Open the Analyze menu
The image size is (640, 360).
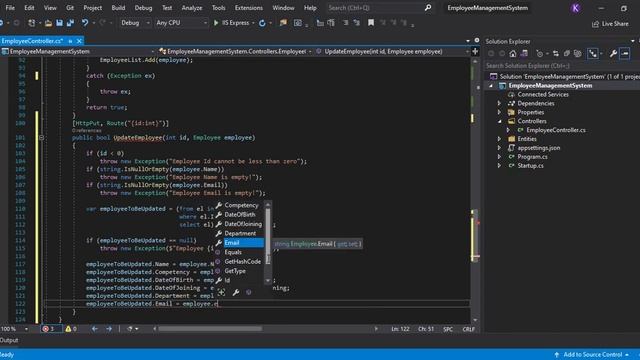coord(192,8)
